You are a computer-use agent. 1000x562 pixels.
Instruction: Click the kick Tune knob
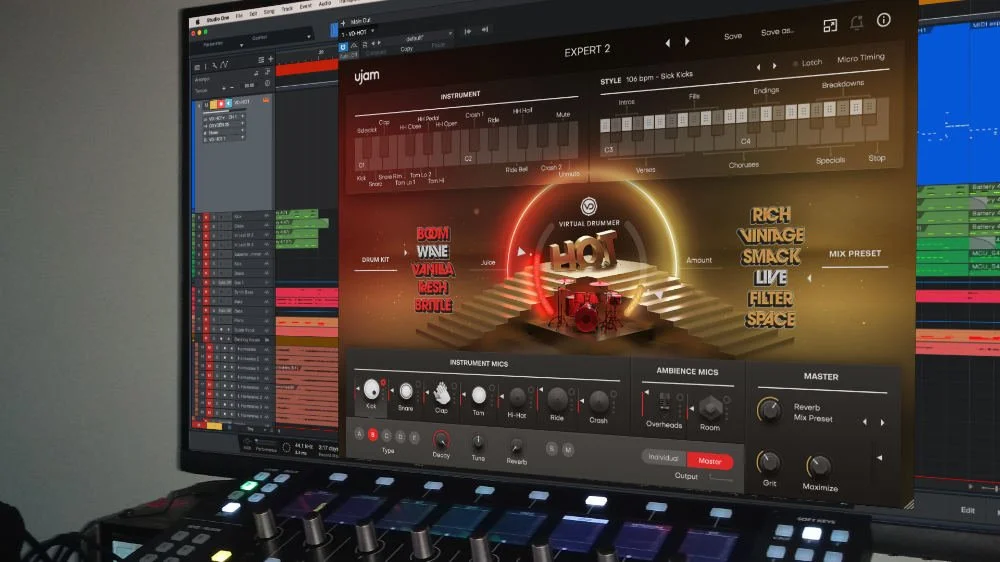(x=478, y=443)
